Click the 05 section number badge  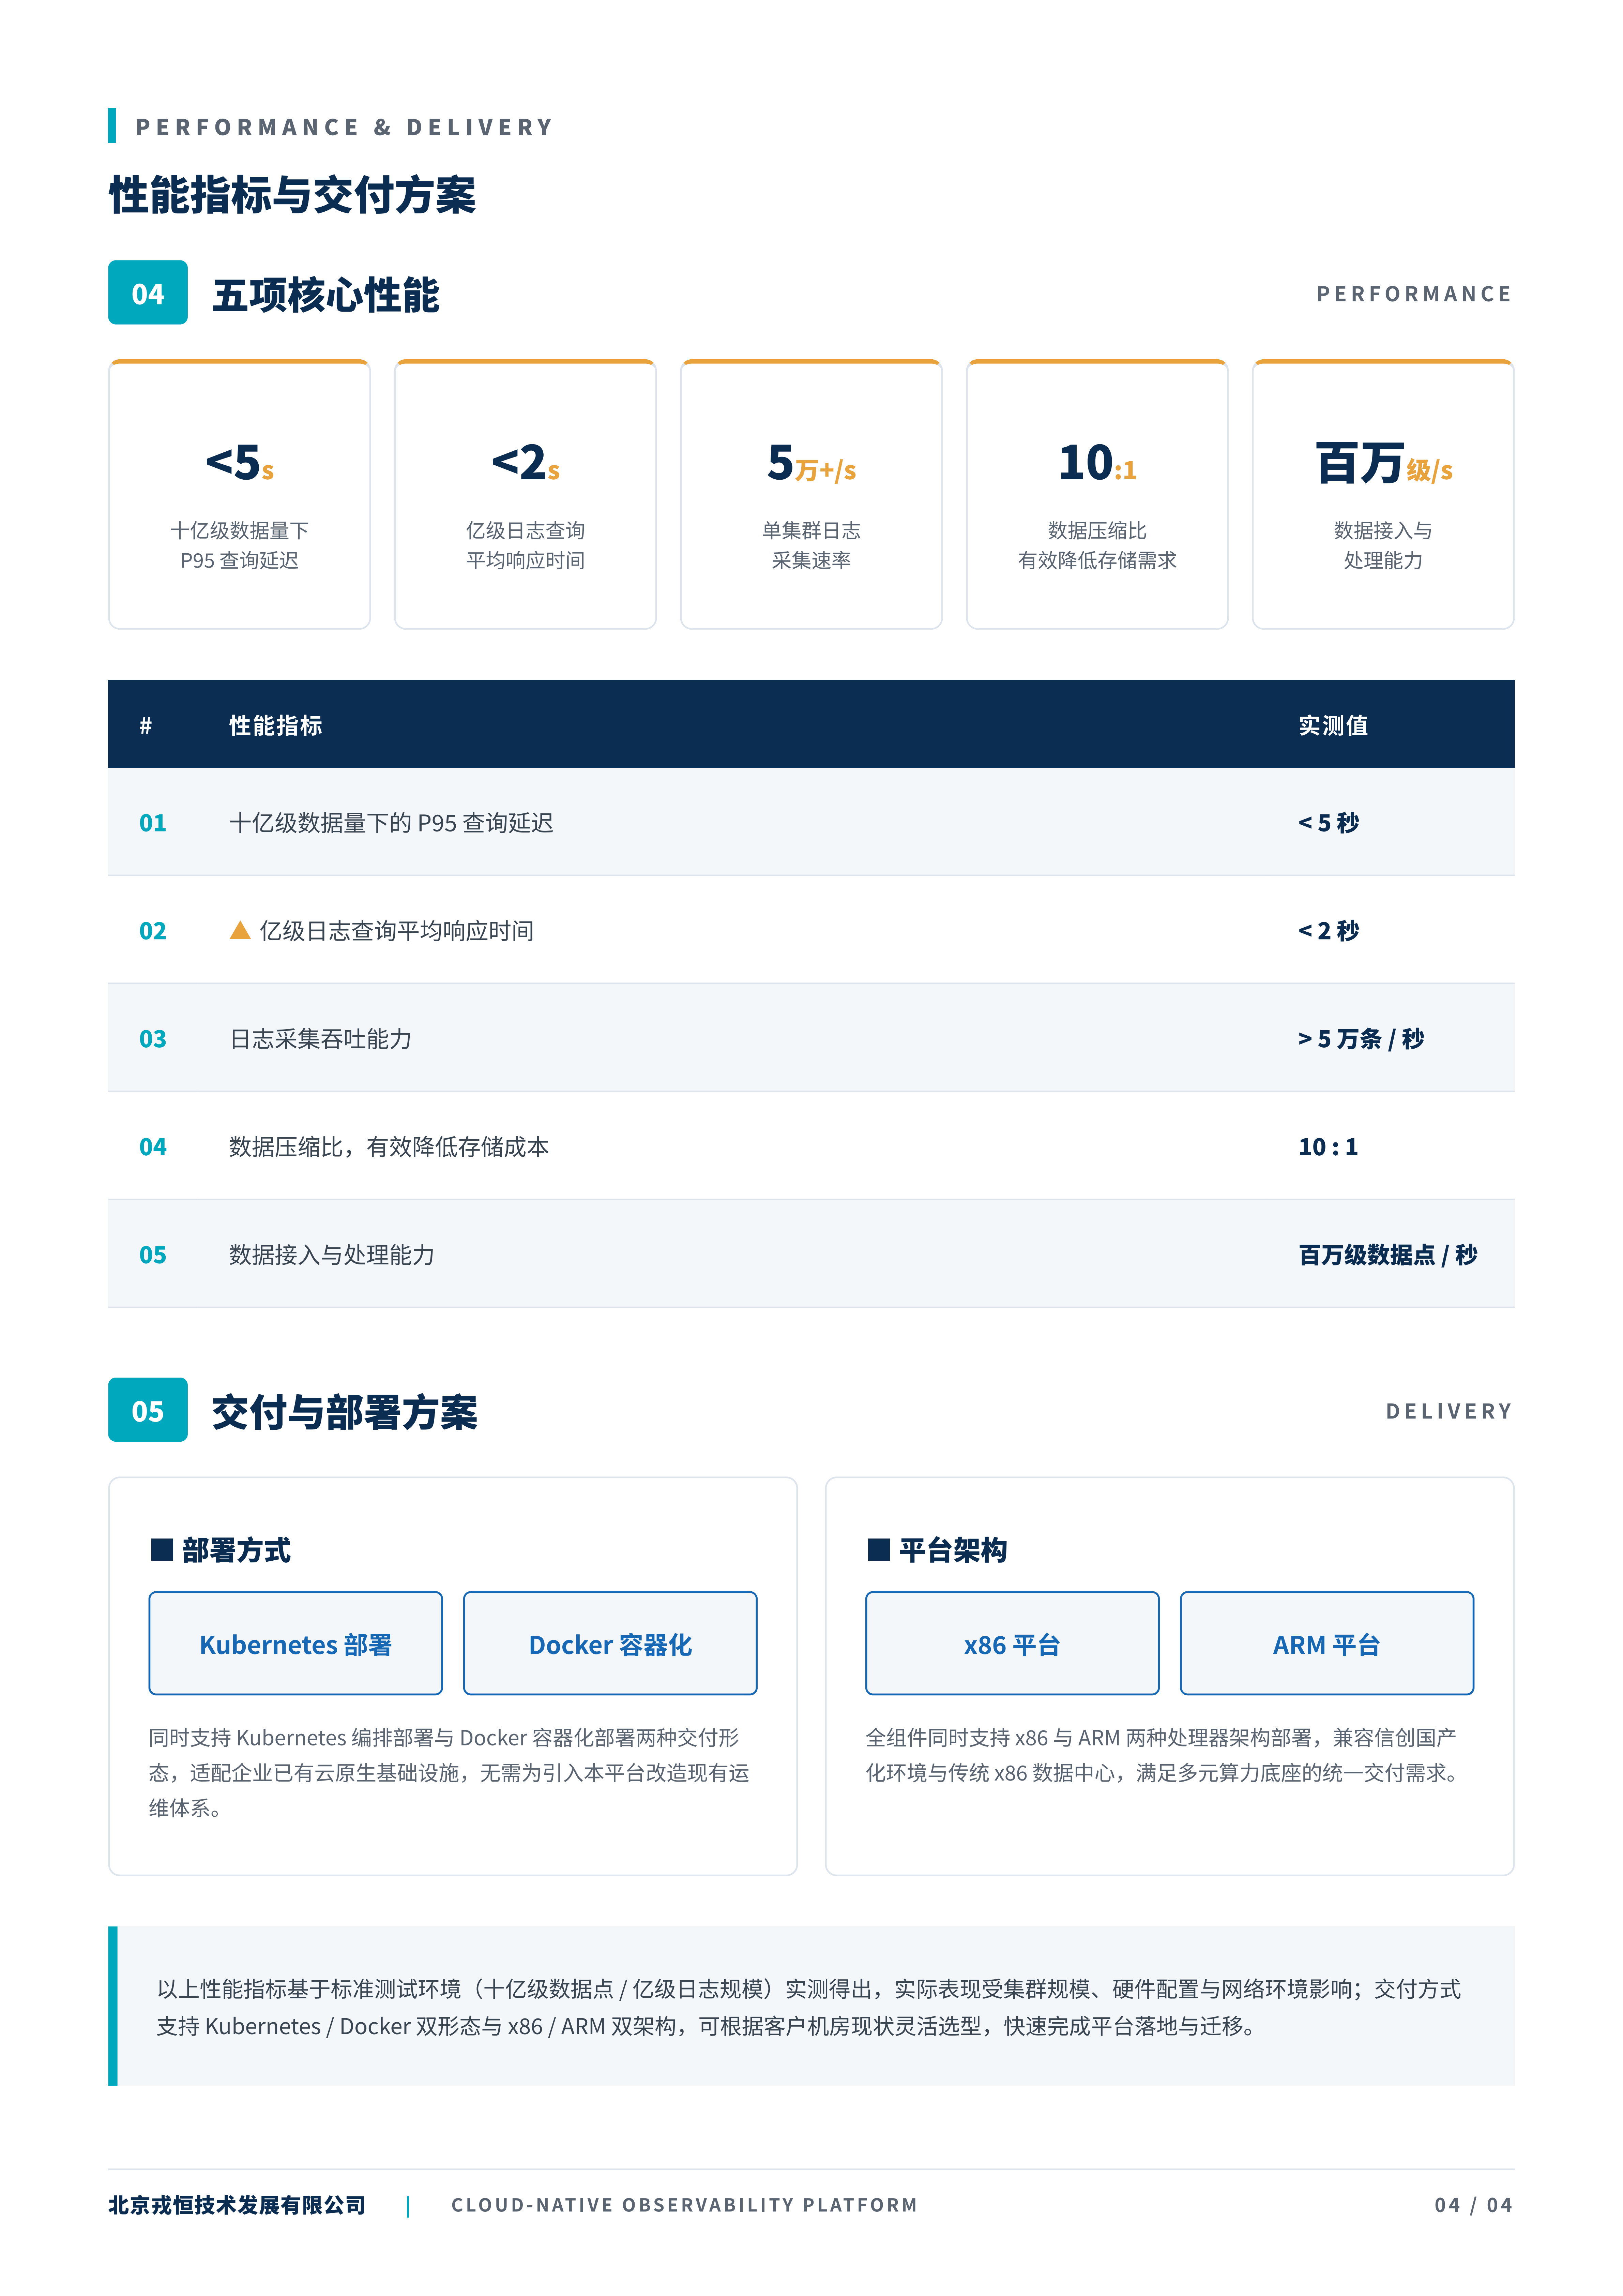pyautogui.click(x=148, y=1410)
